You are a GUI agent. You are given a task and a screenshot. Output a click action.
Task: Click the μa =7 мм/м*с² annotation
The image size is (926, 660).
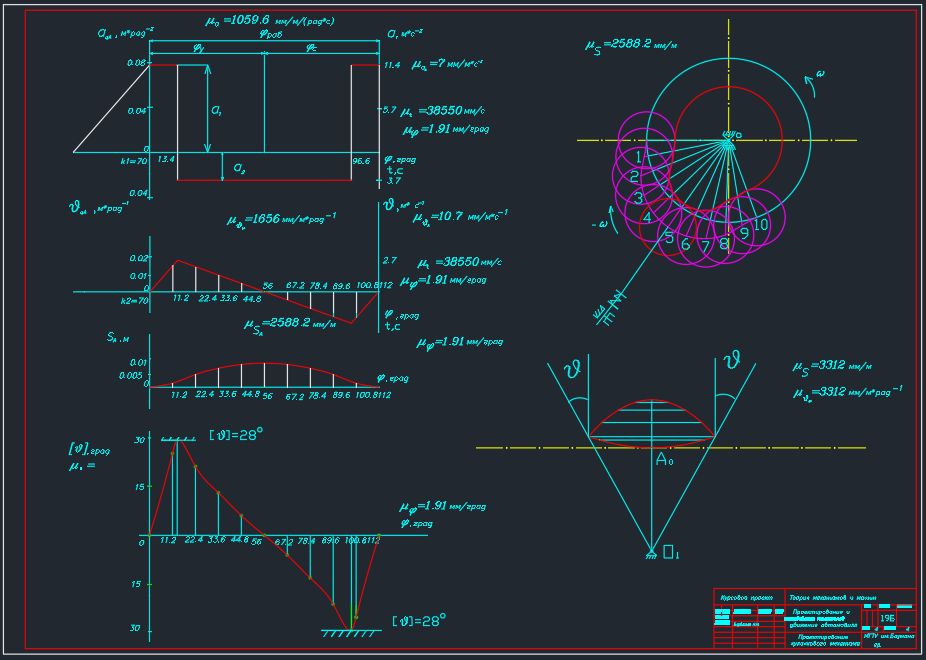coord(447,64)
